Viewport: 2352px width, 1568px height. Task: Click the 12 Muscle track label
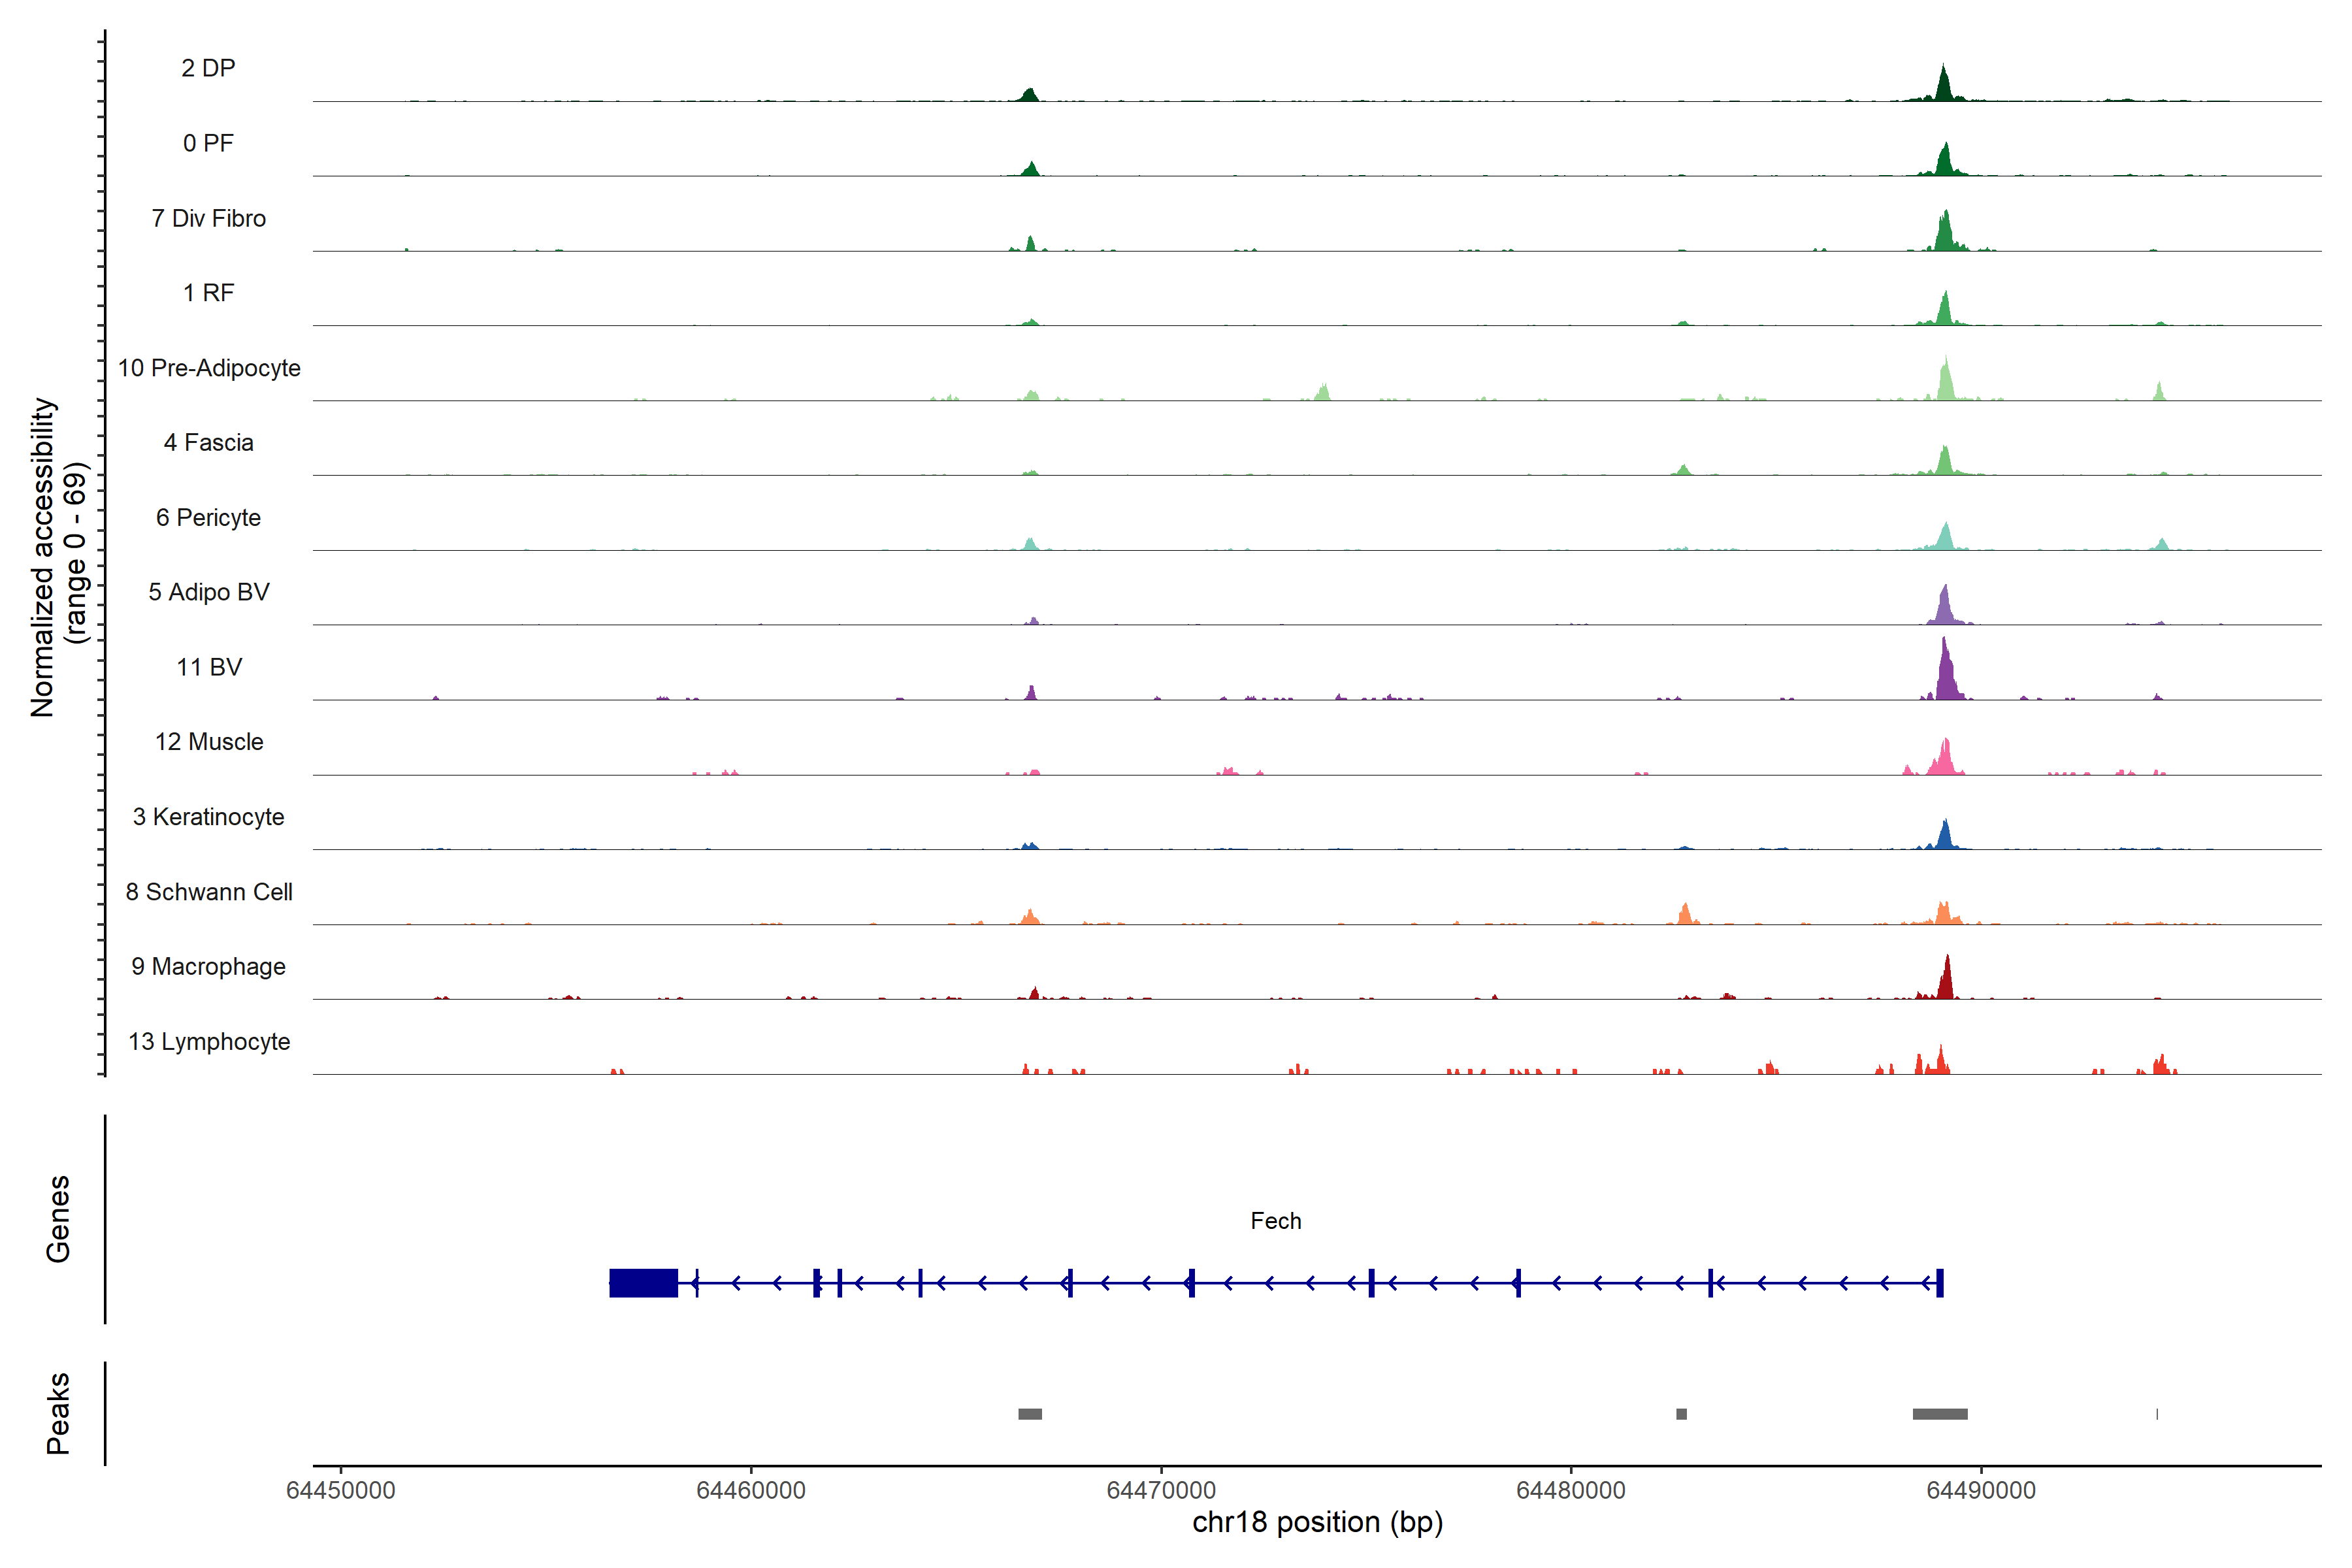click(209, 742)
